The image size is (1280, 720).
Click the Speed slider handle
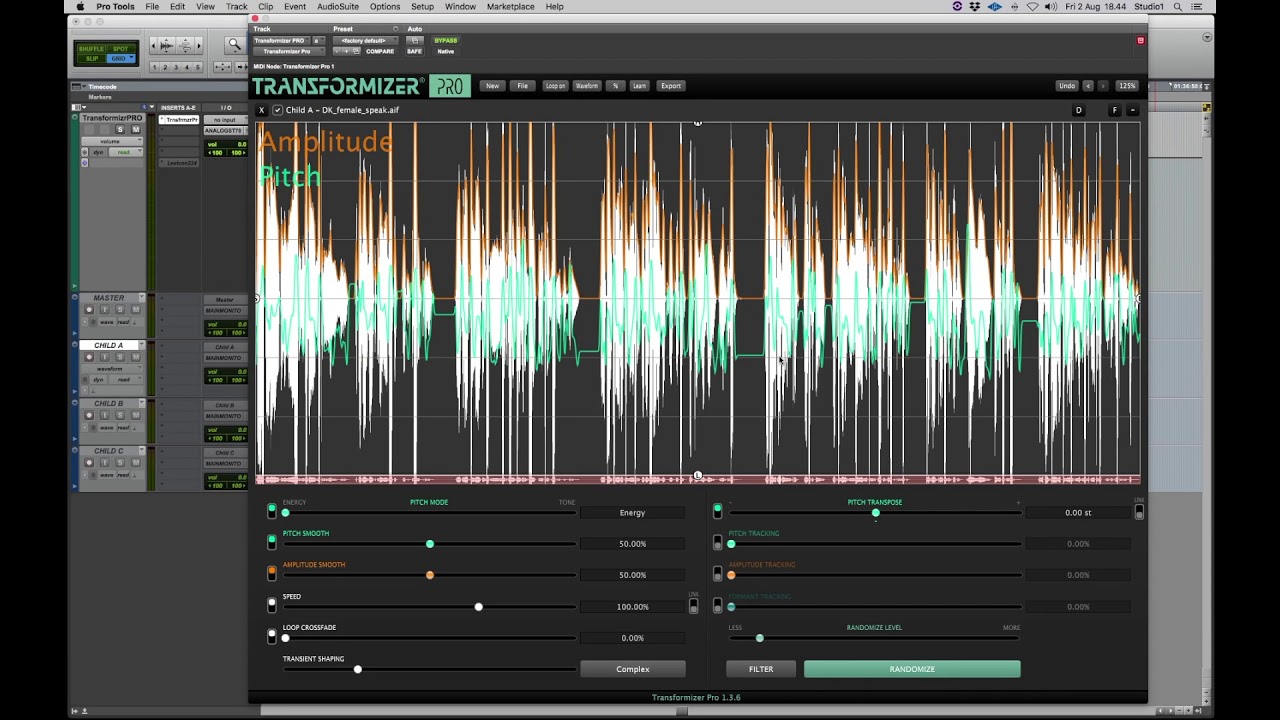479,607
